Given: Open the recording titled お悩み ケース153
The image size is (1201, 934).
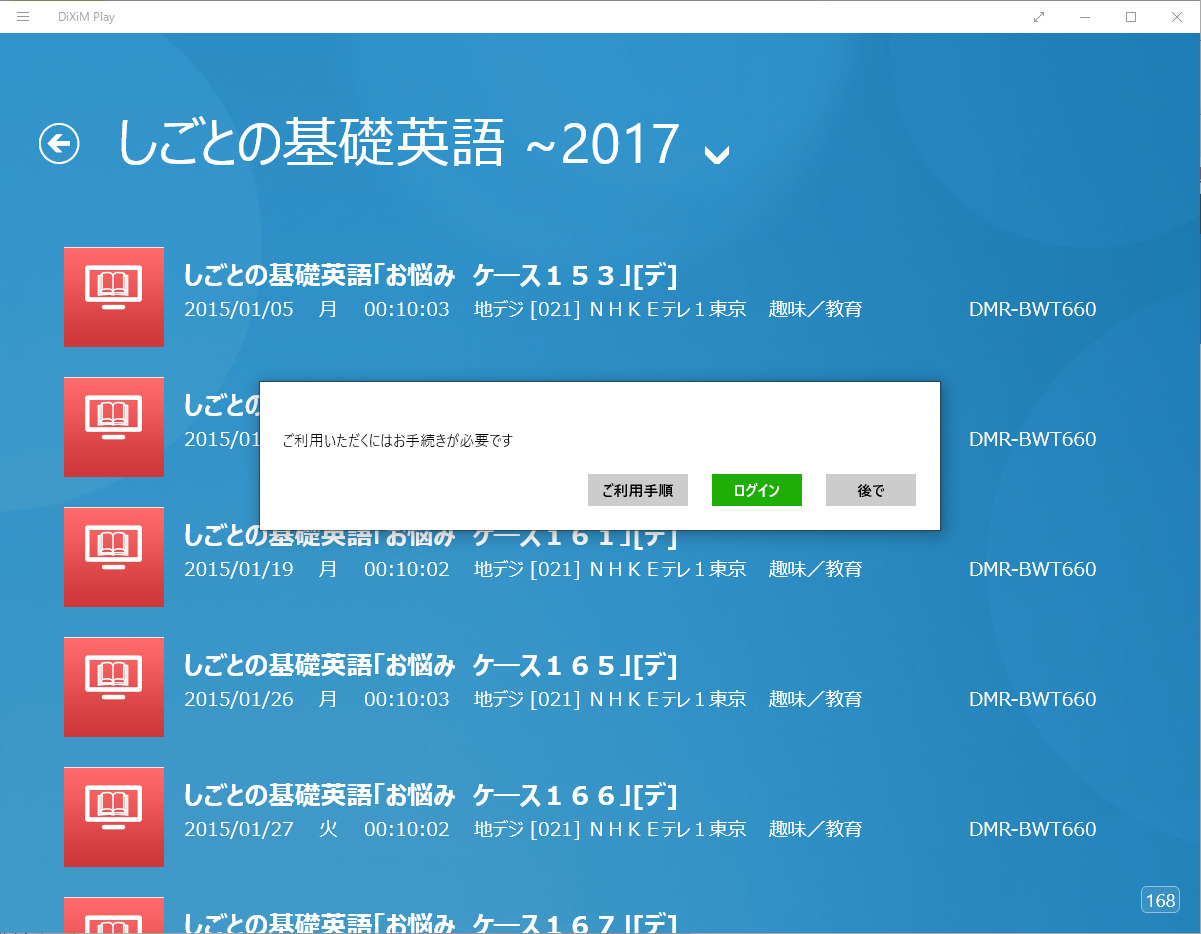Looking at the screenshot, I should coord(430,275).
